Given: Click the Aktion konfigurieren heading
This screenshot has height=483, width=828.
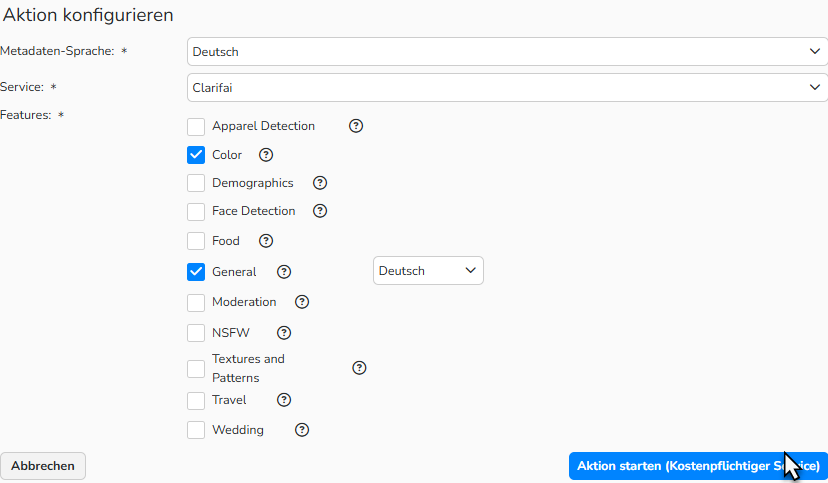Looking at the screenshot, I should [x=88, y=15].
